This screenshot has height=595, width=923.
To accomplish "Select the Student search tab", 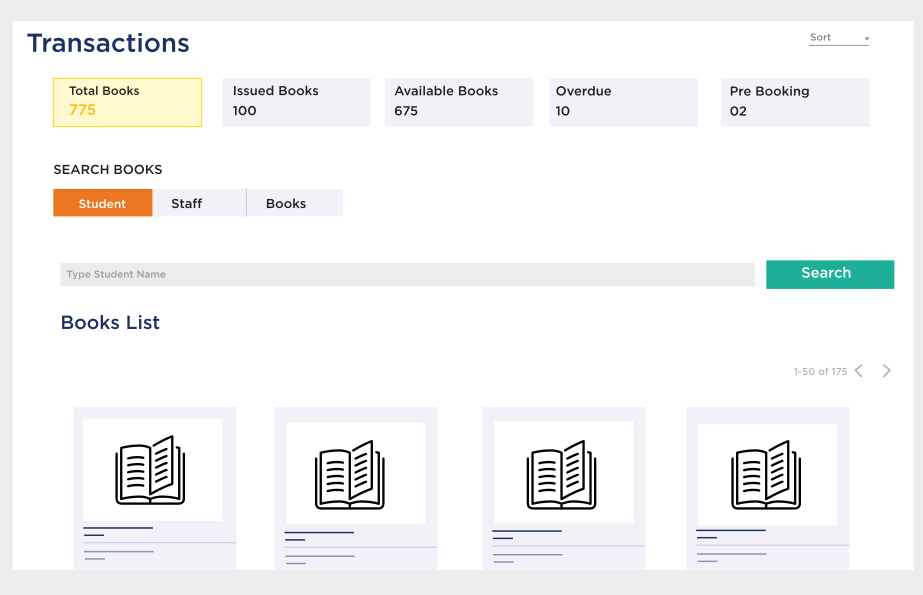I will point(102,203).
